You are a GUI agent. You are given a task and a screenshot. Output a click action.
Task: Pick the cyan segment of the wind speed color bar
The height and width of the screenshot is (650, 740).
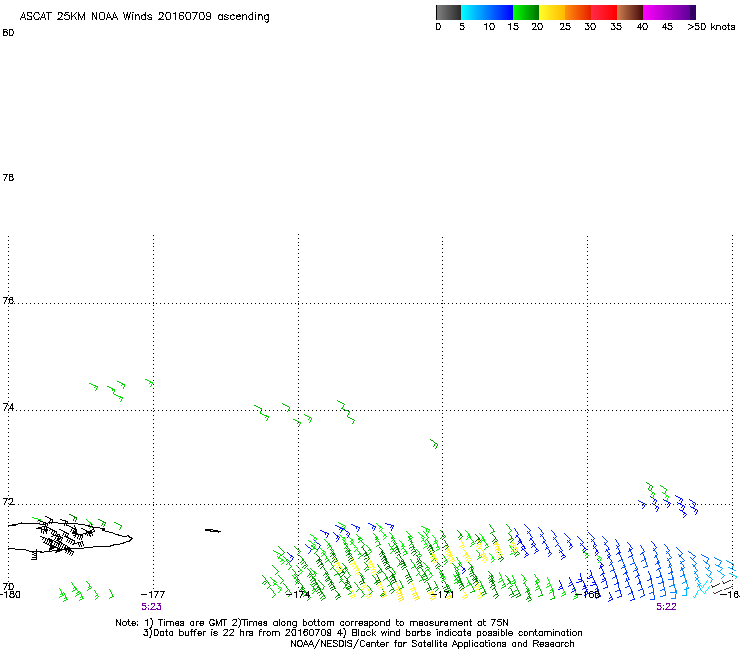[474, 12]
